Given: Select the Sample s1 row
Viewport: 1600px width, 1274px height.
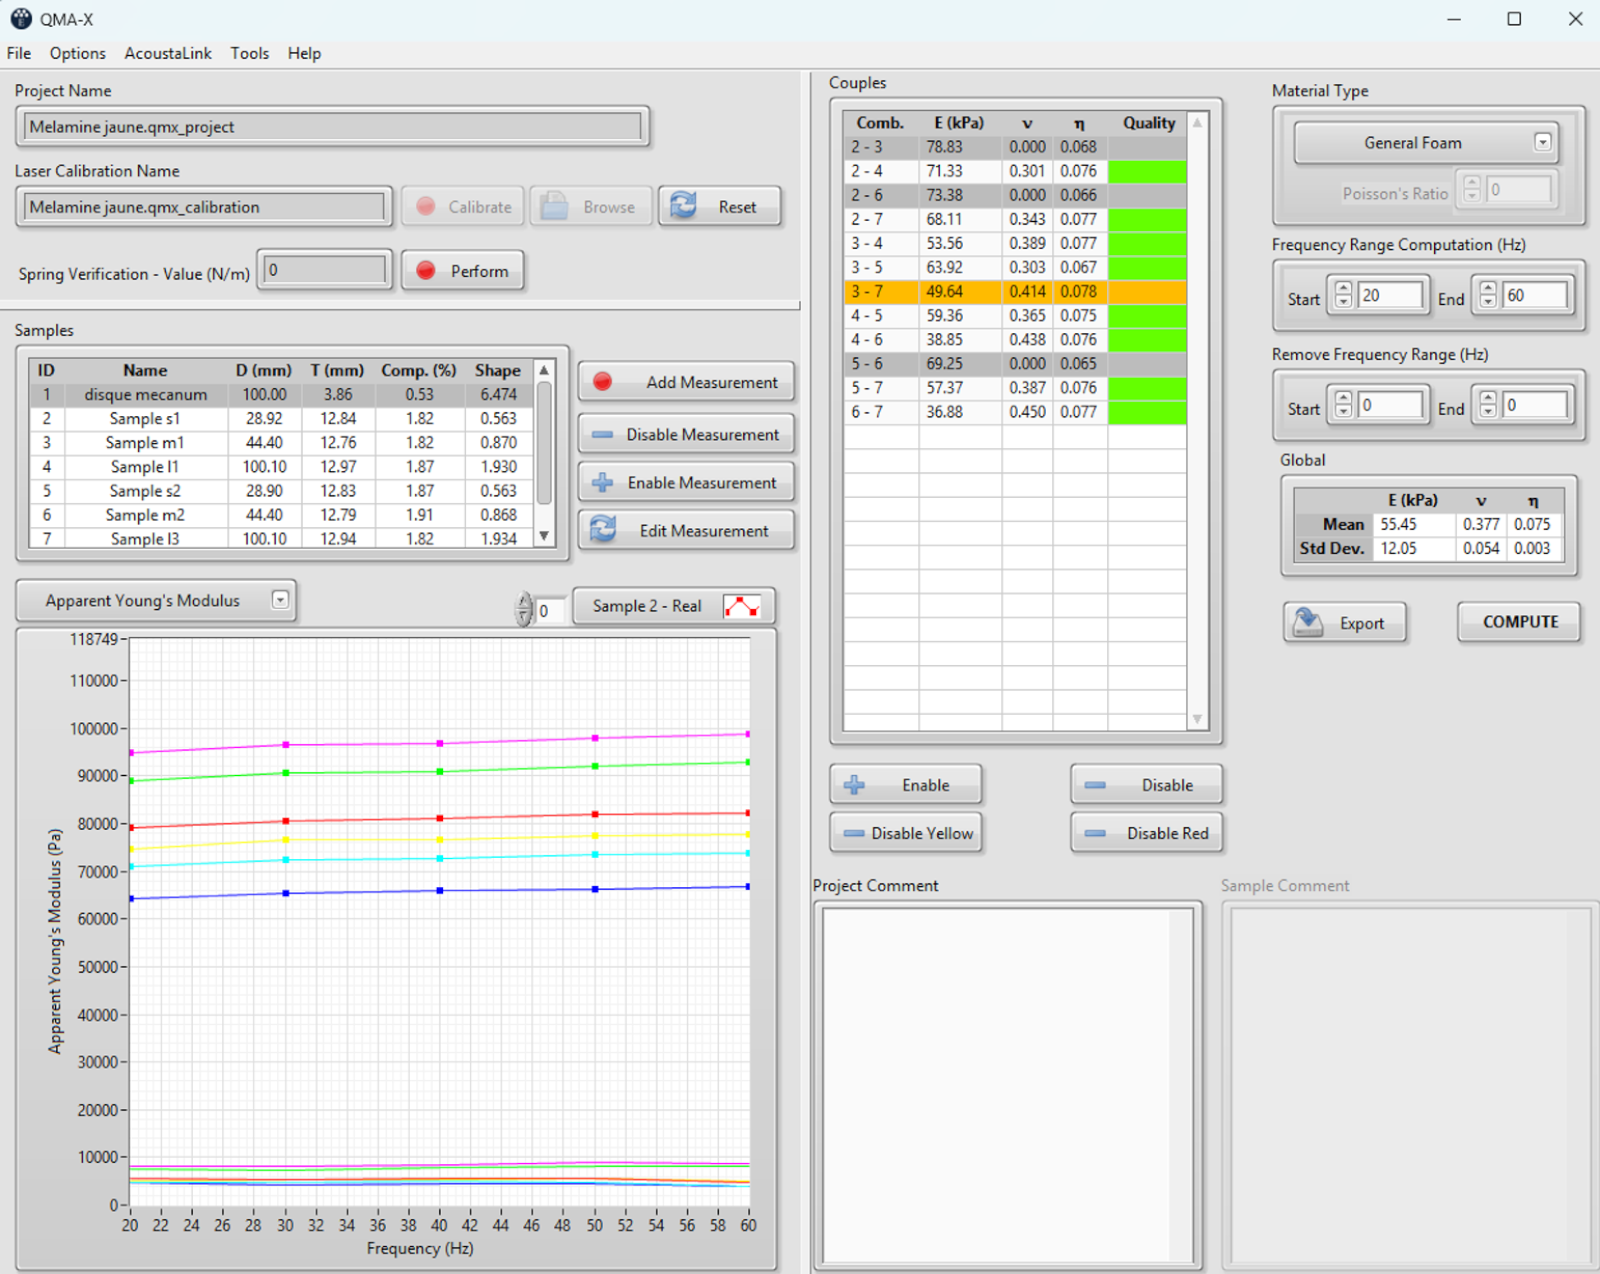Looking at the screenshot, I should coord(282,418).
